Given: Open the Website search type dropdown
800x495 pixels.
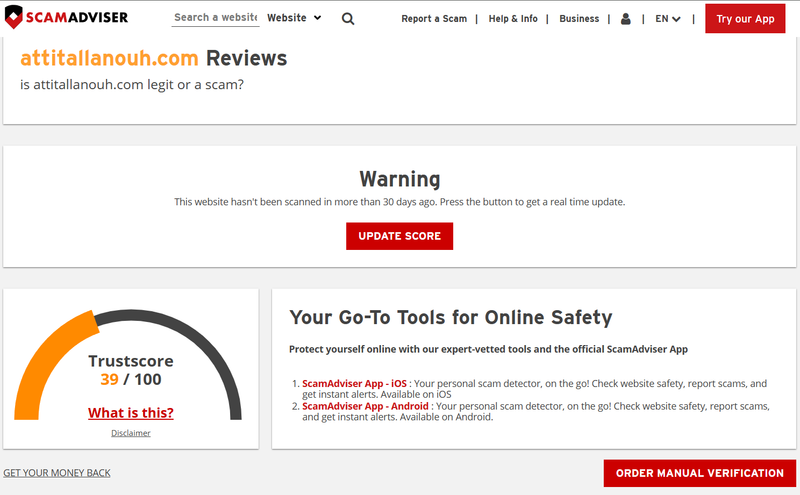Looking at the screenshot, I should [294, 18].
